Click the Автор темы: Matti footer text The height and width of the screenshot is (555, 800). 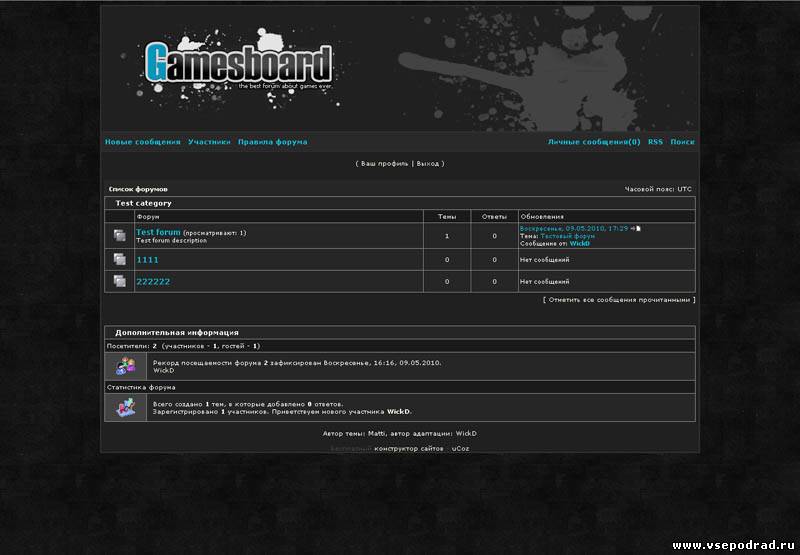coord(354,434)
